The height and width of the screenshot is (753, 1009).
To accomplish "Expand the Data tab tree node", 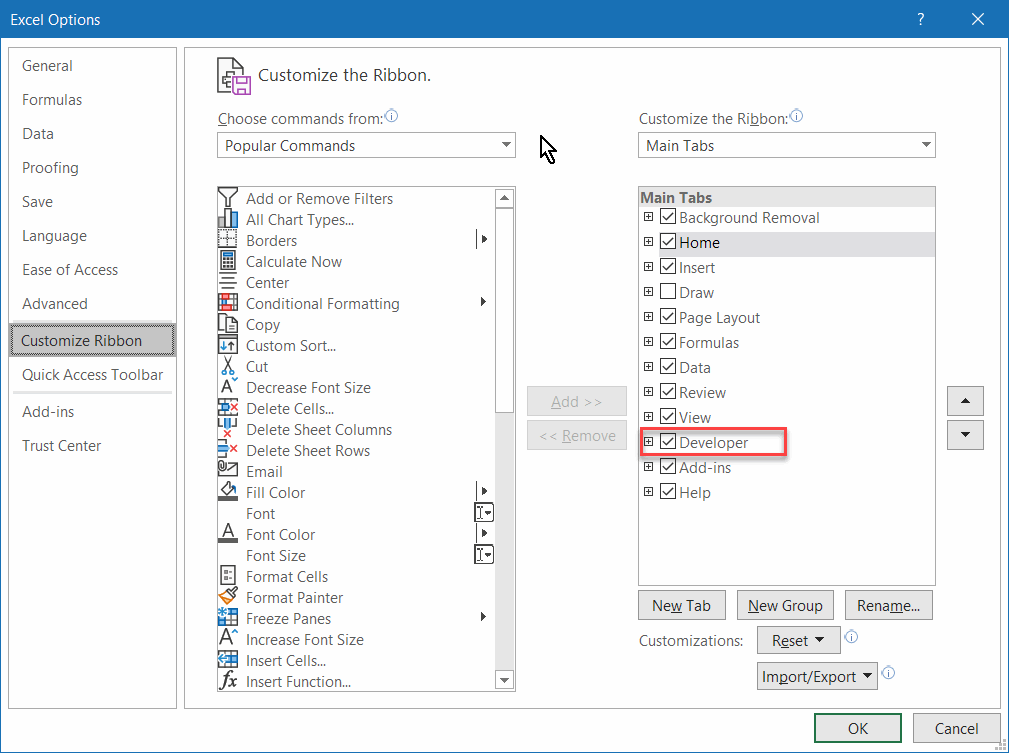I will coord(649,367).
